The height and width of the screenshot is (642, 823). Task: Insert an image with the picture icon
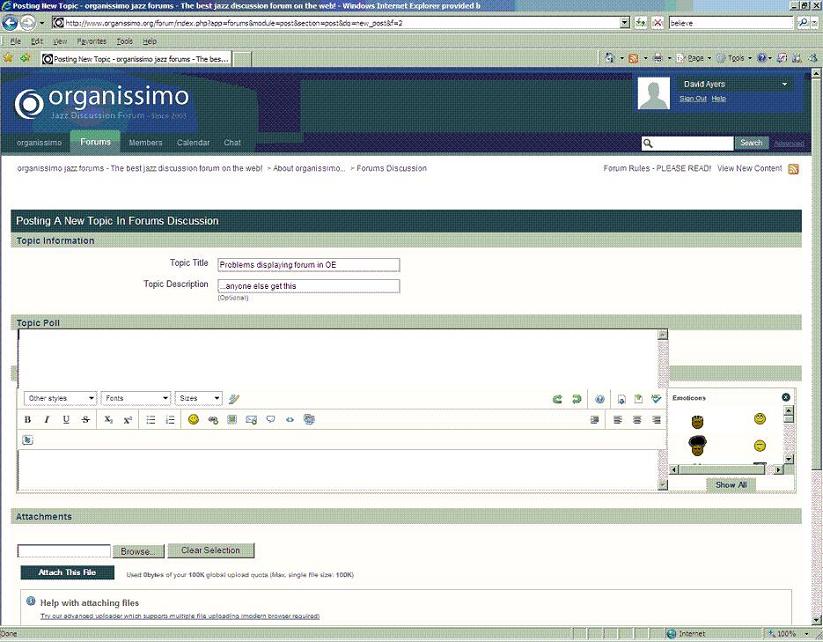[232, 419]
